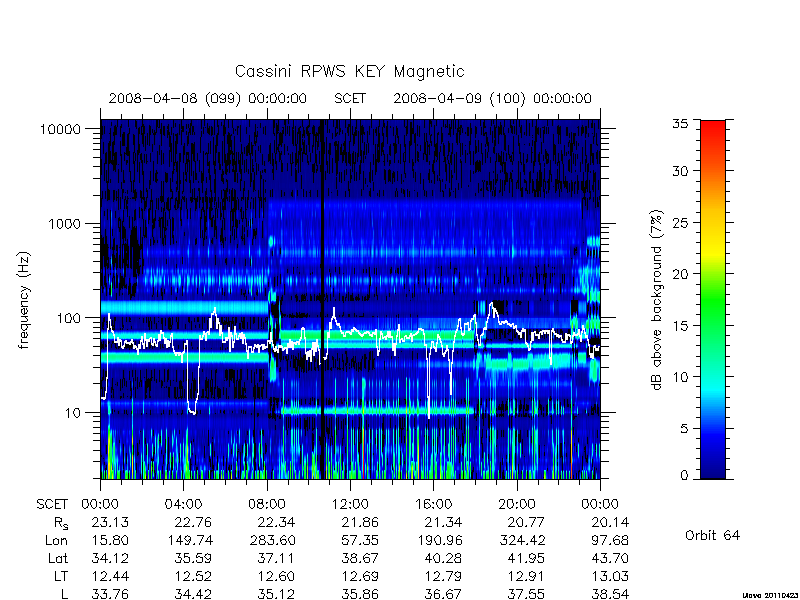800x600 pixels.
Task: Click the Rs value 23.13
Action: tap(110, 522)
